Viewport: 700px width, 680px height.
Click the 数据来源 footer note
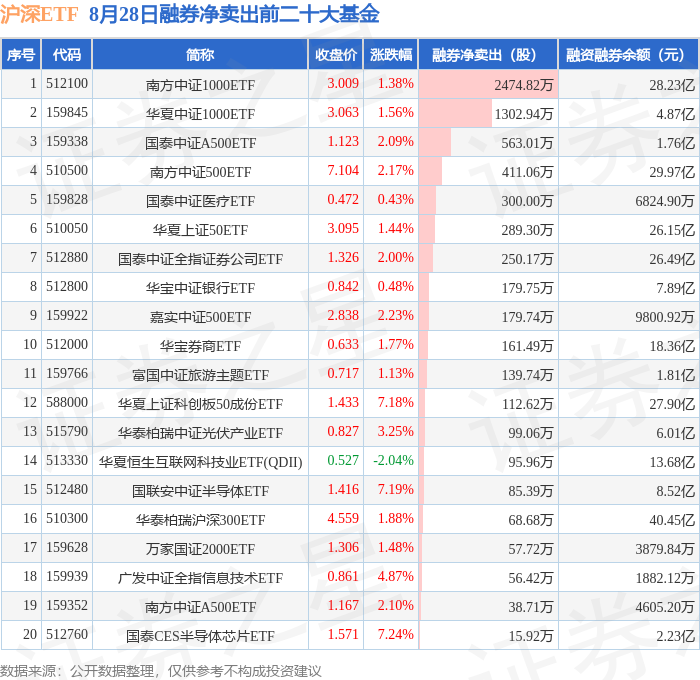(161, 671)
